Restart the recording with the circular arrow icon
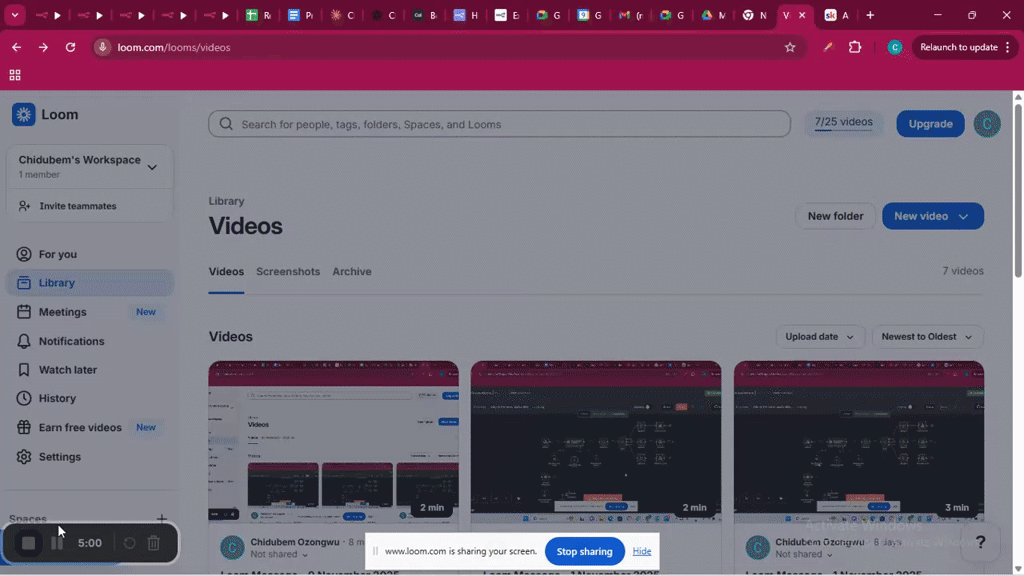This screenshot has height=576, width=1024. pyautogui.click(x=129, y=543)
